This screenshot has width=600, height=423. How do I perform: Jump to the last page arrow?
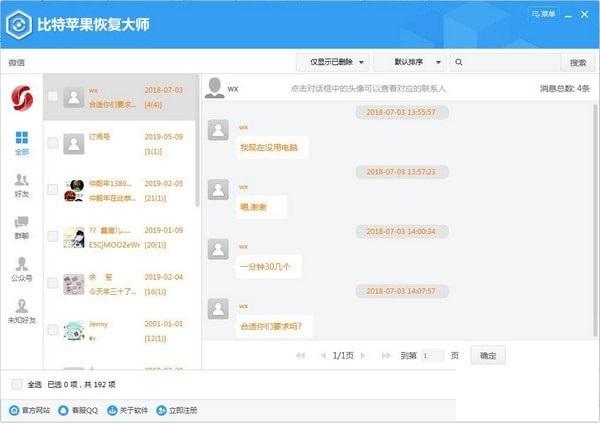(x=386, y=356)
